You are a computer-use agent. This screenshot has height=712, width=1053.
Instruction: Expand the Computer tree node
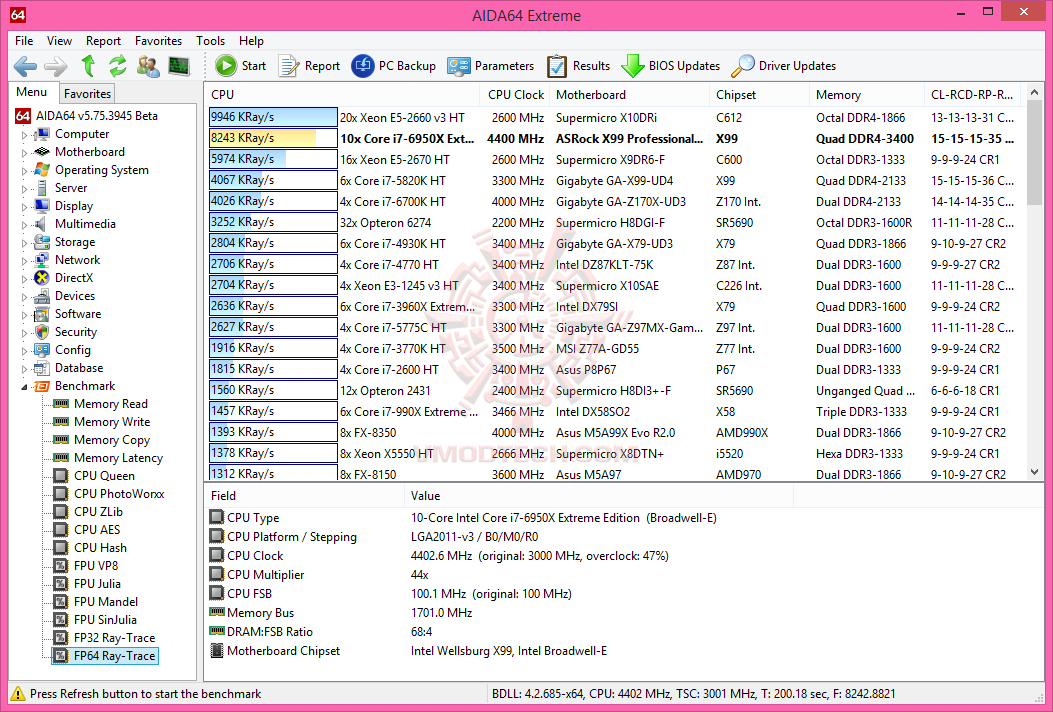pos(24,134)
